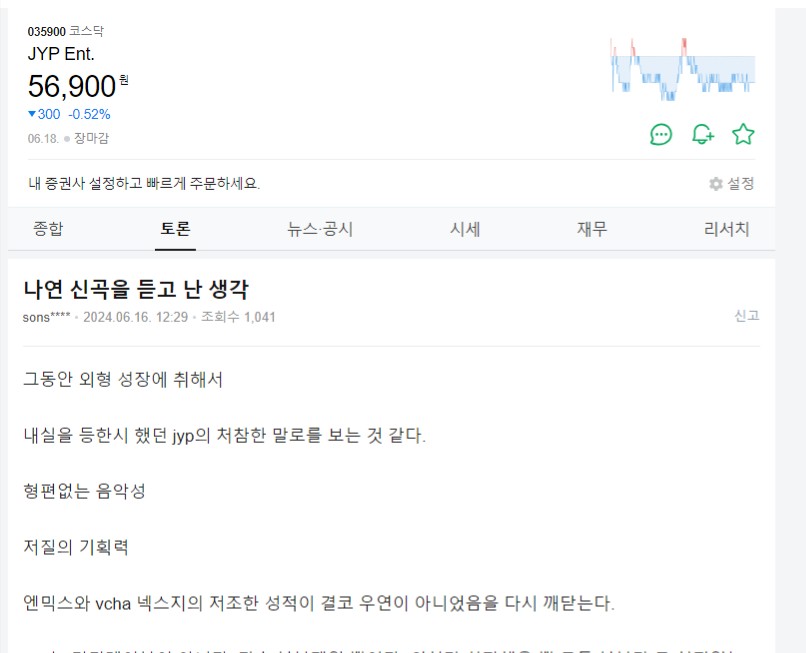Open the green chat bubble icon
This screenshot has height=653, width=806.
click(661, 134)
